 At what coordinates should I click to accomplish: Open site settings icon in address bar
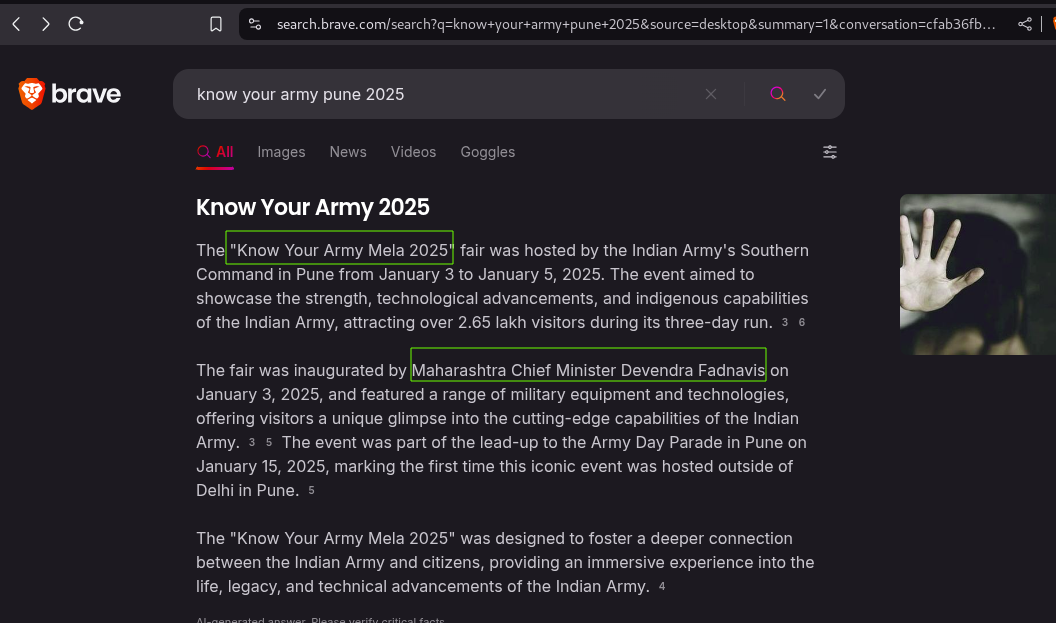click(255, 24)
